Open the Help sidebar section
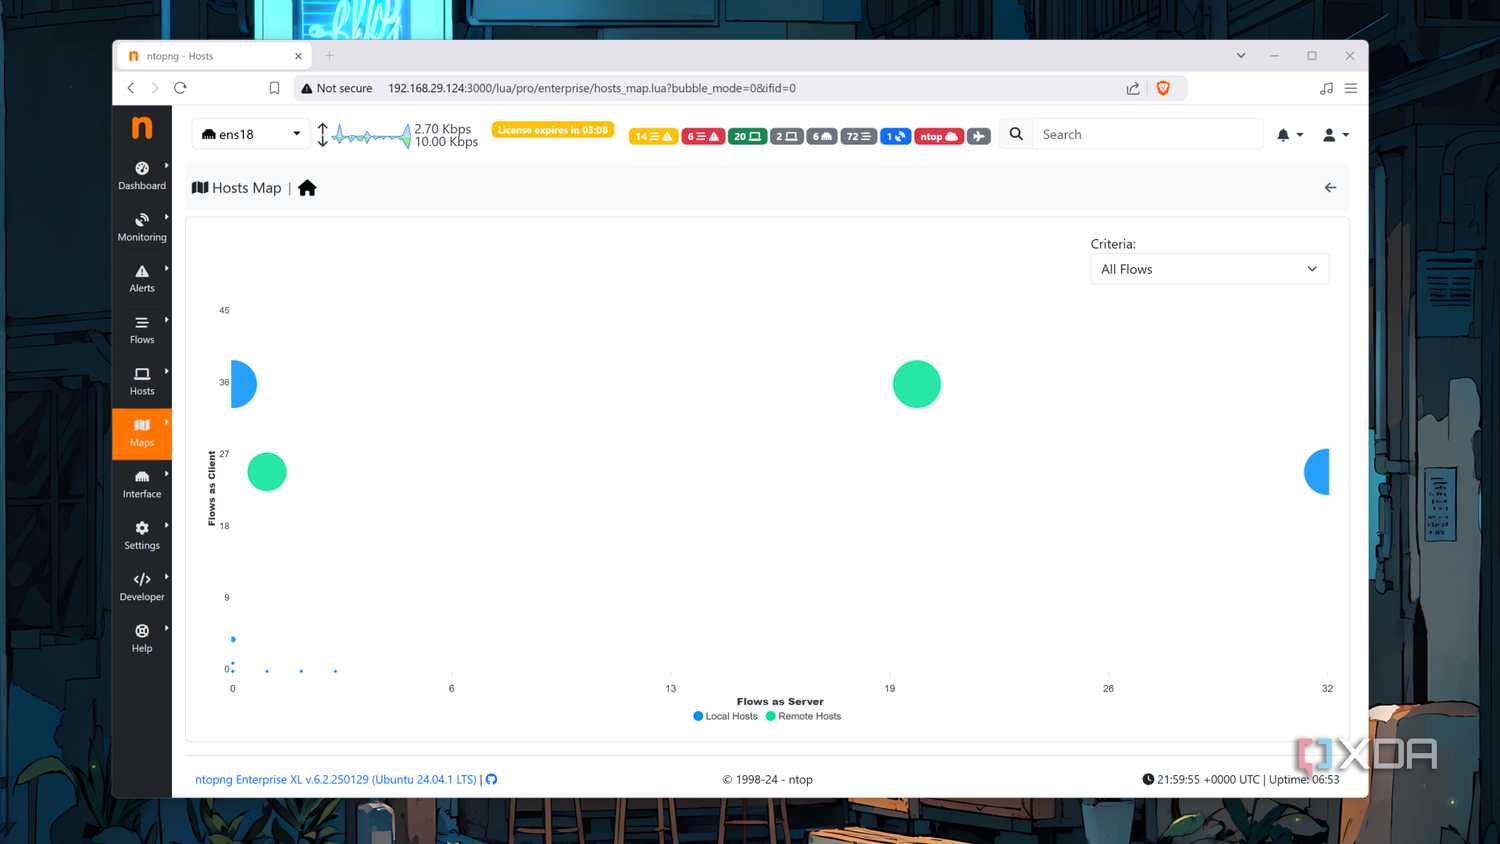Screen dimensions: 1500x844 (x=142, y=639)
